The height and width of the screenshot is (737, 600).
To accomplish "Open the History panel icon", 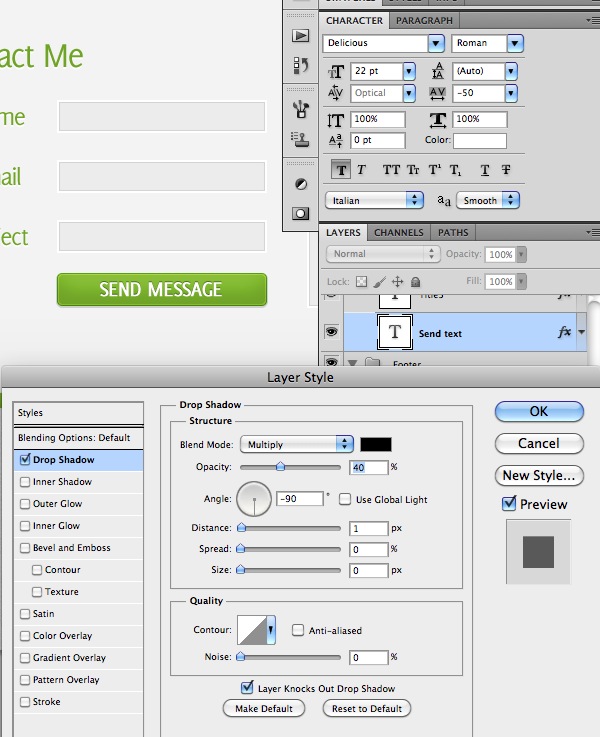I will pyautogui.click(x=300, y=65).
